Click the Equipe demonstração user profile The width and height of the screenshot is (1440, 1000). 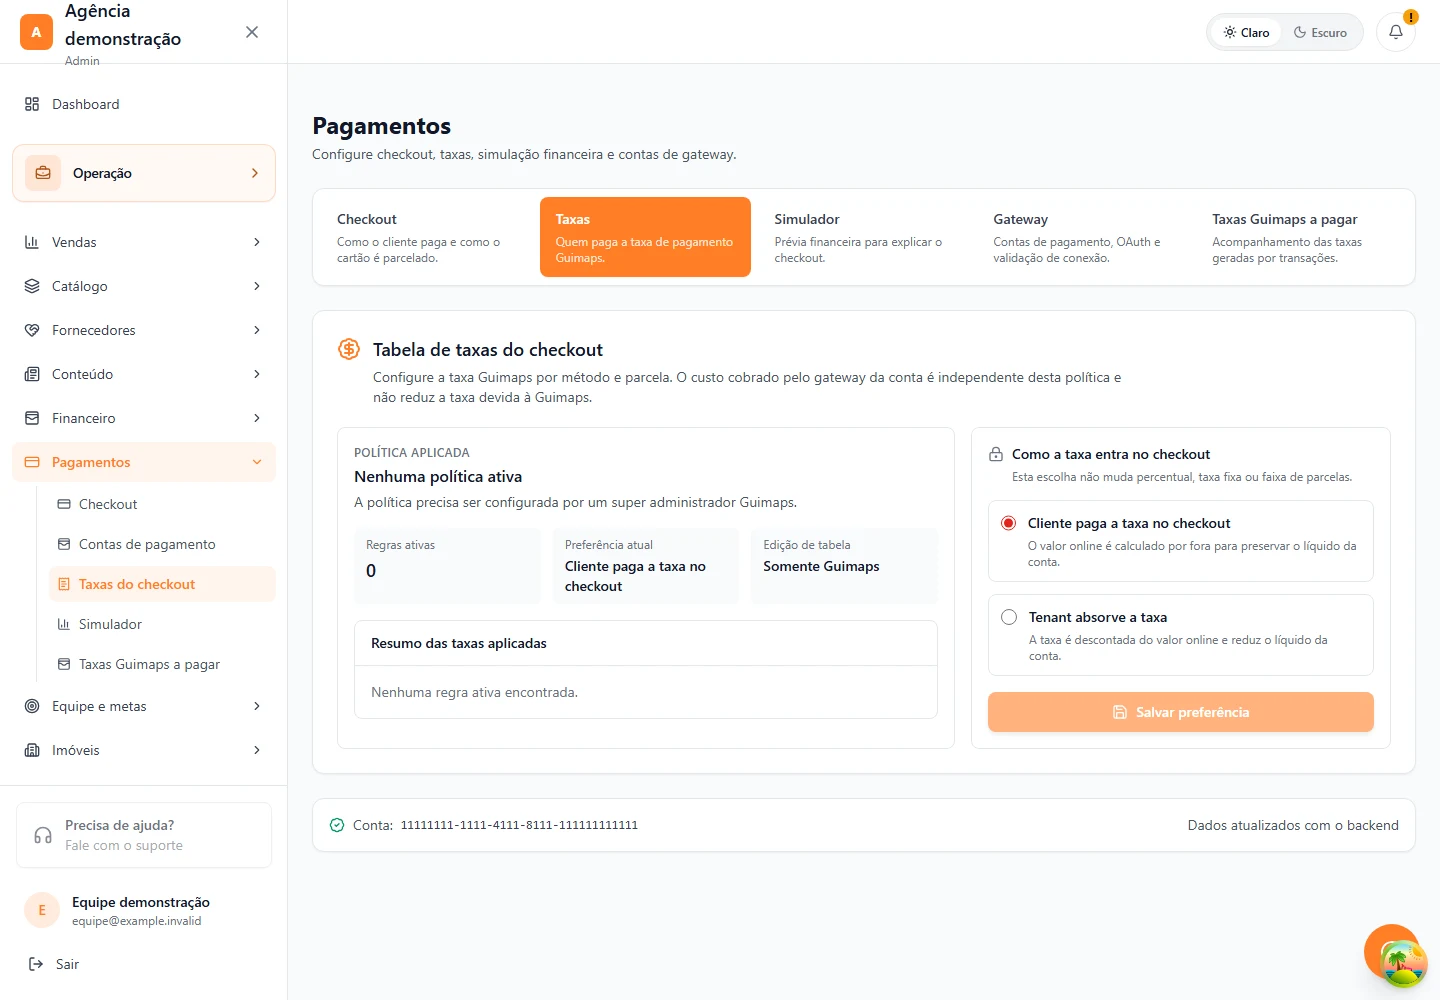(144, 910)
